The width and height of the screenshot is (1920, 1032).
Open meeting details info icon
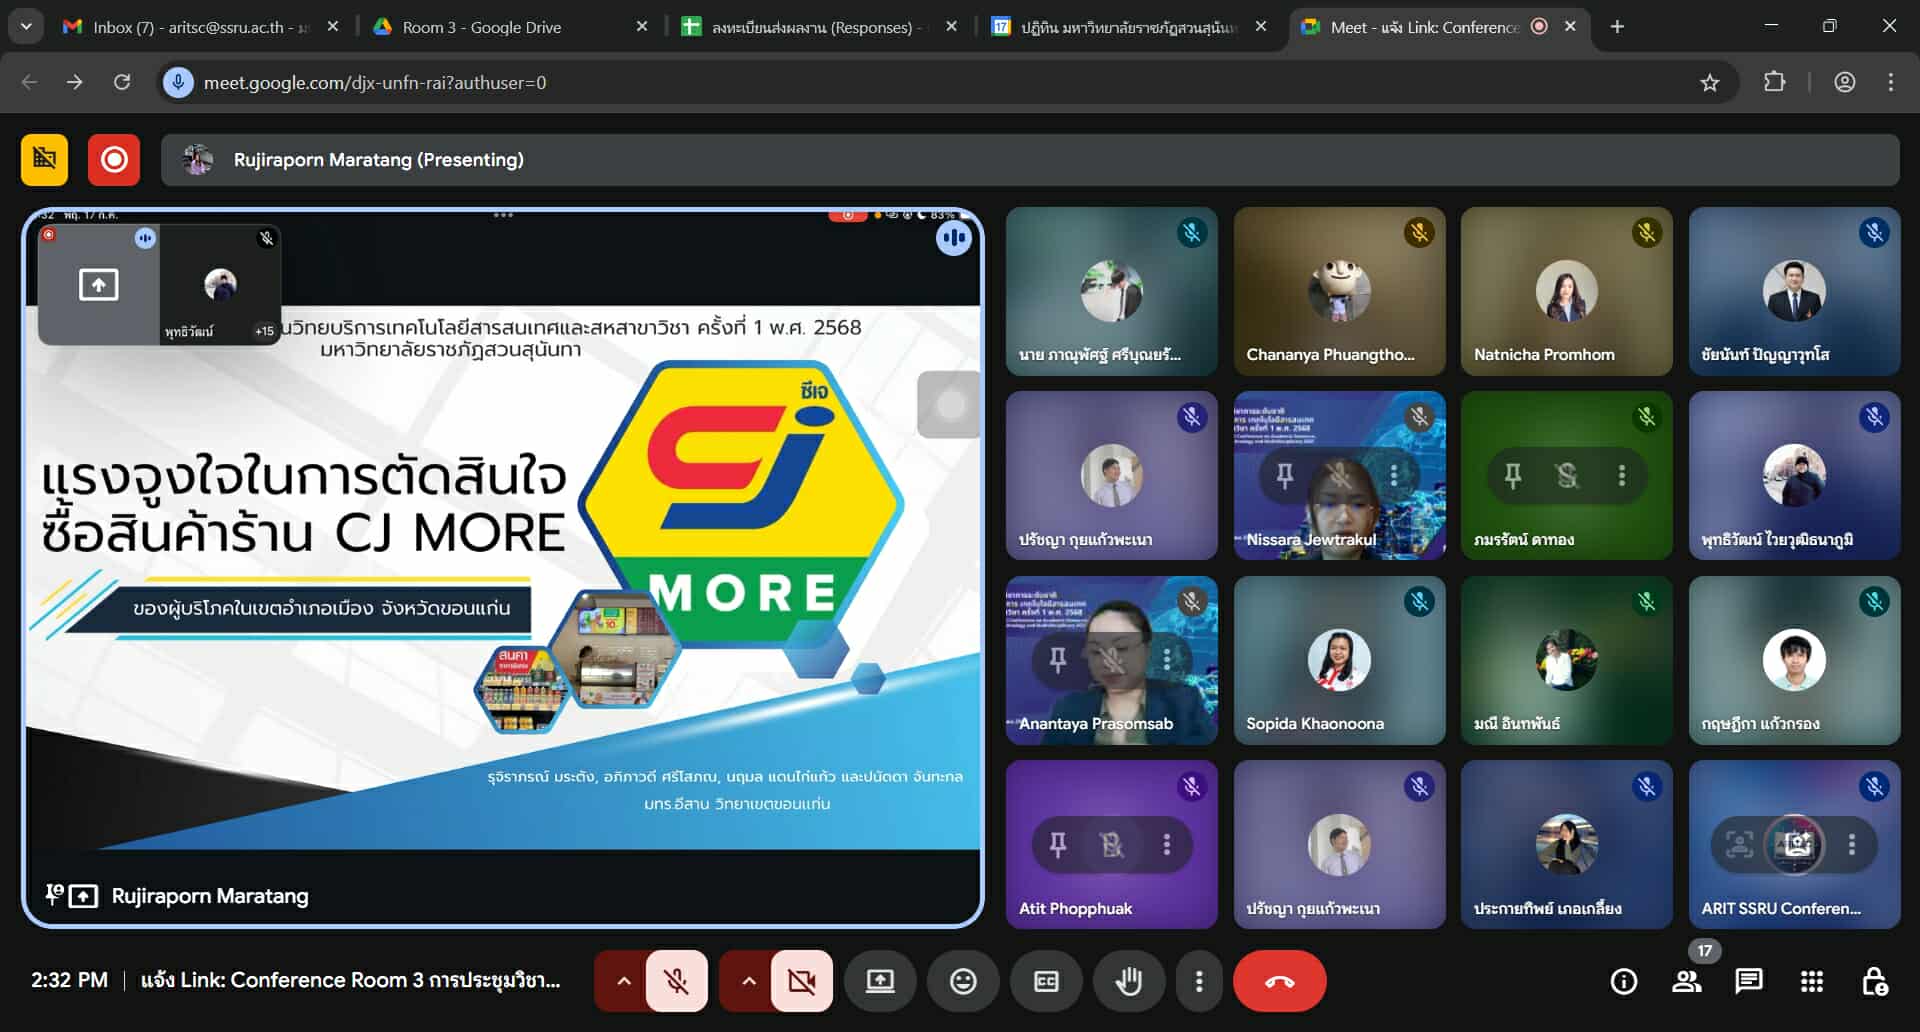point(1624,981)
